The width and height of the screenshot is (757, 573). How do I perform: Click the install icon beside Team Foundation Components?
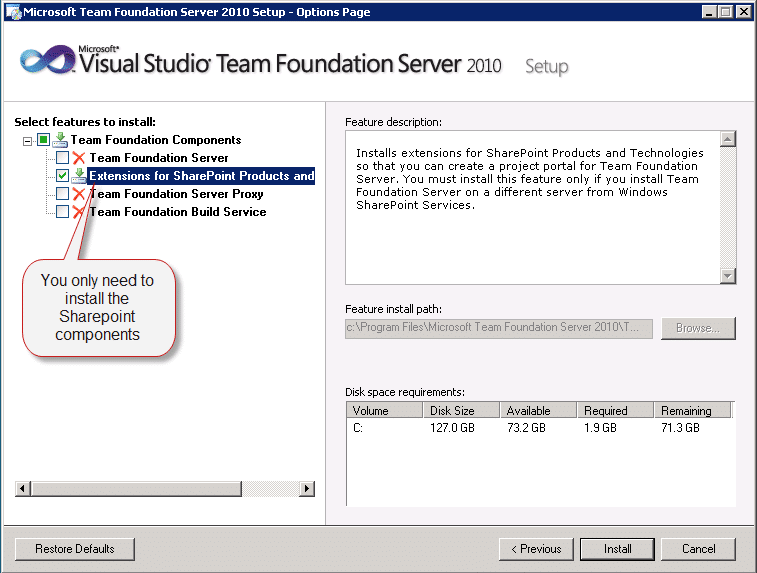tap(60, 140)
